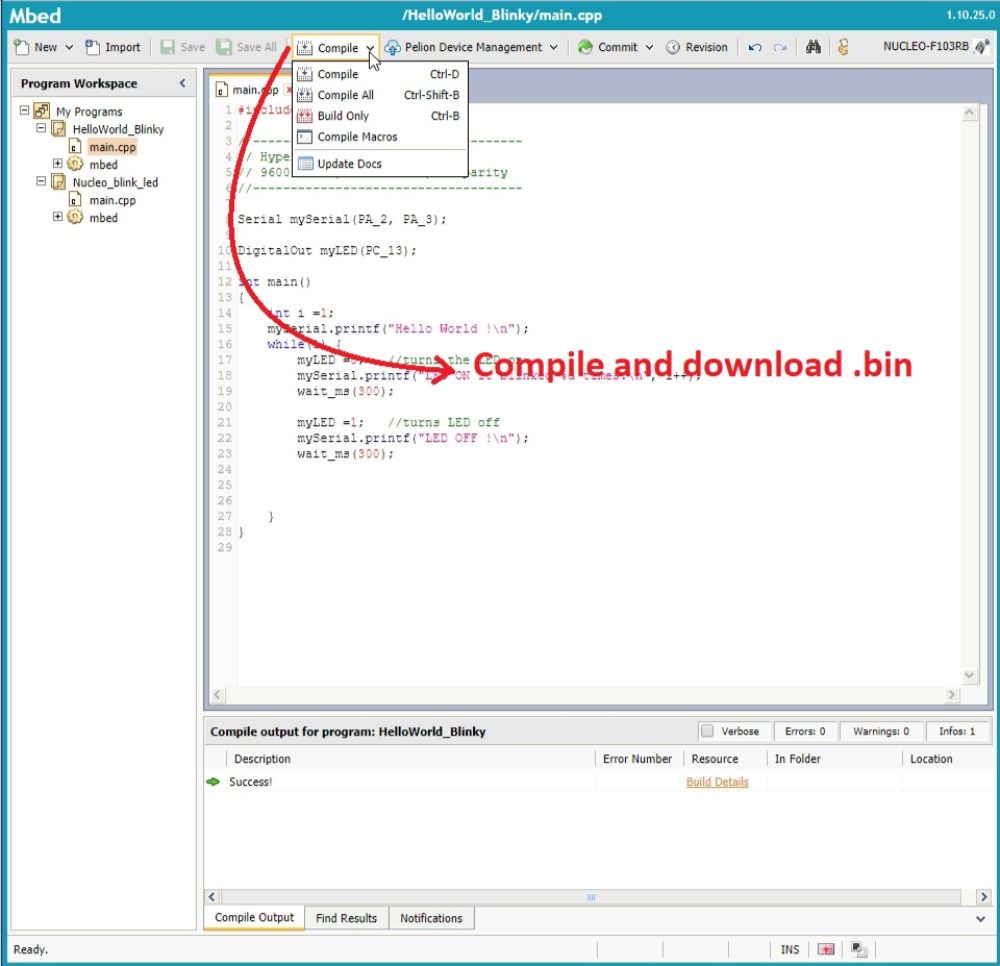Collapse the My Programs tree node

(24, 110)
